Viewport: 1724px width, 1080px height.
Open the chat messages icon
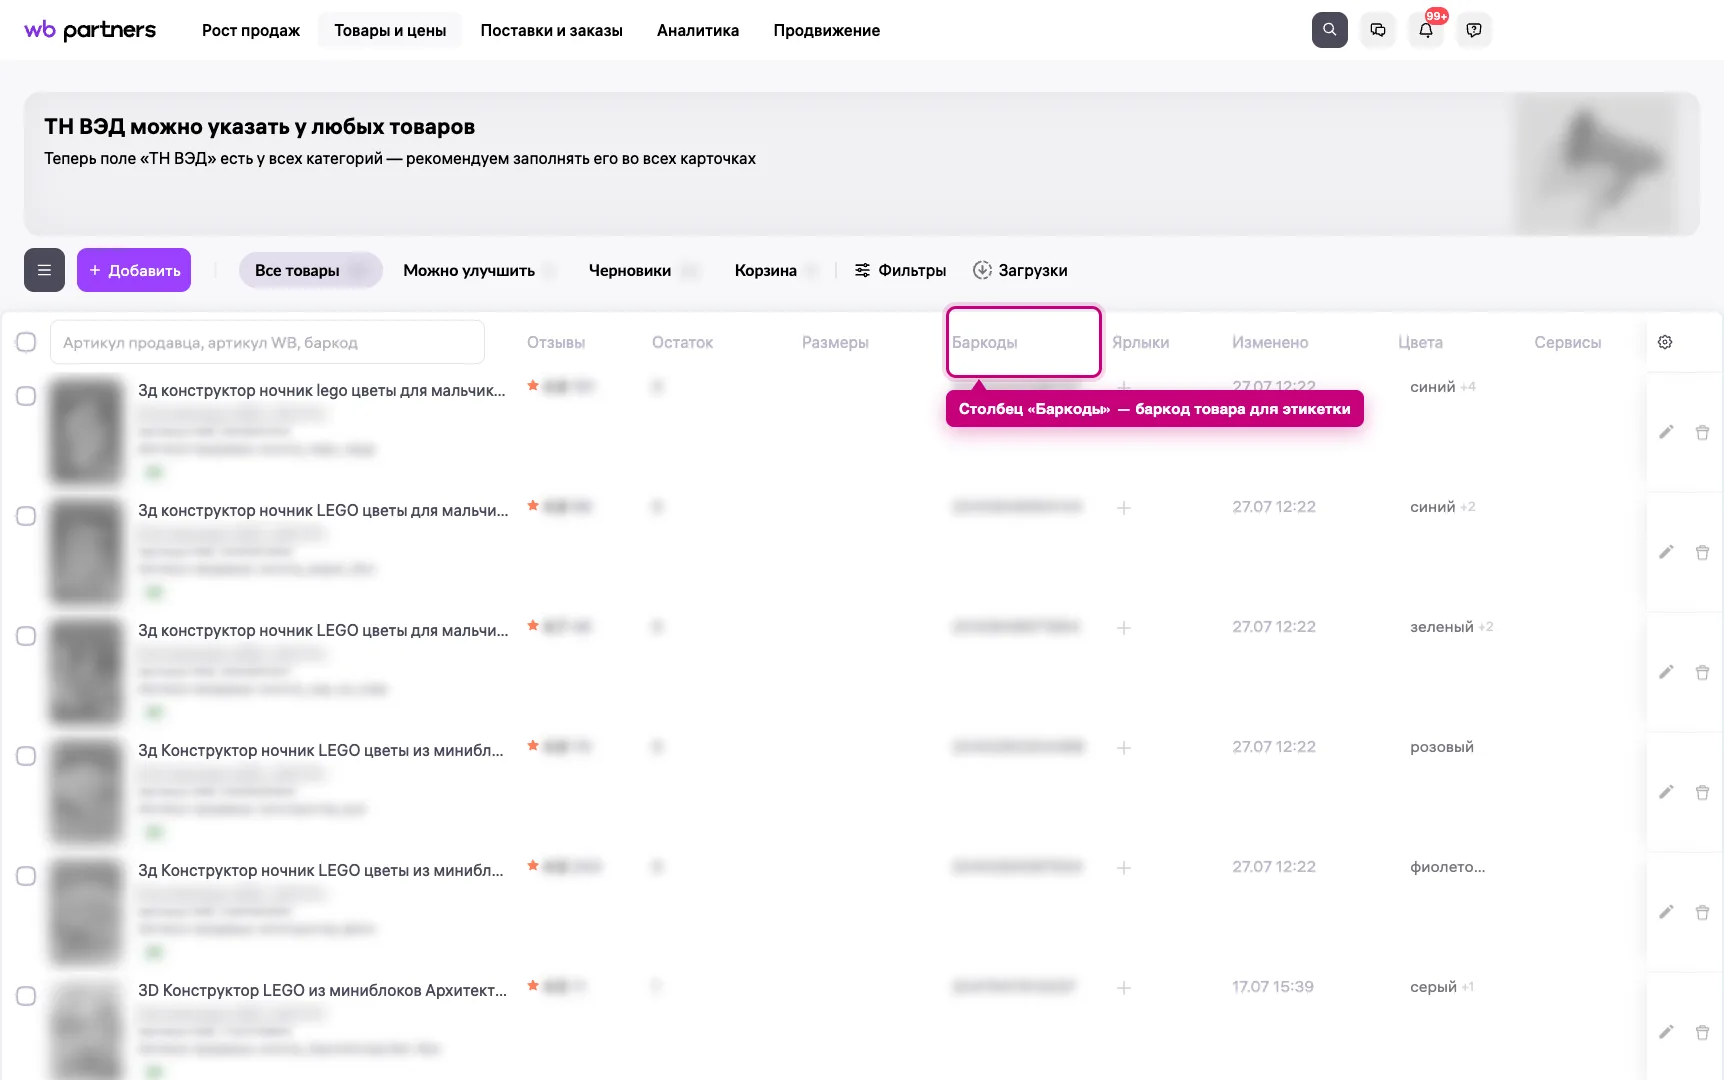click(1378, 30)
